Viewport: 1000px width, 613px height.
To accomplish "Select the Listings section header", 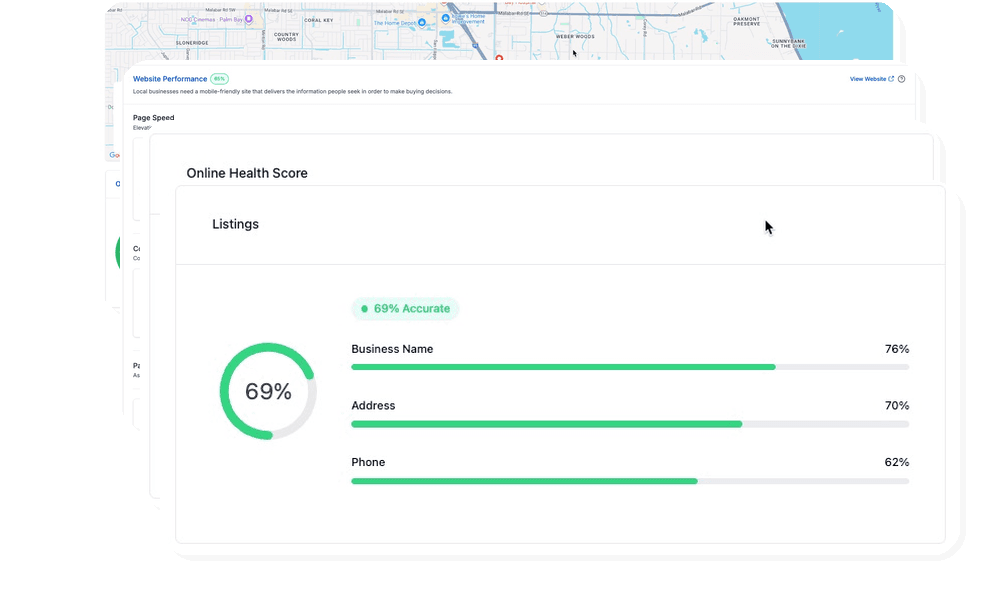I will (235, 224).
